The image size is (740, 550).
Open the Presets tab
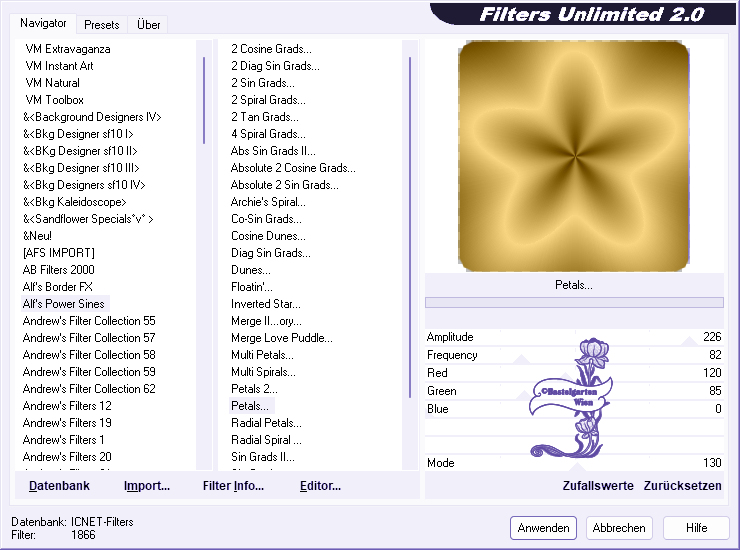point(101,25)
